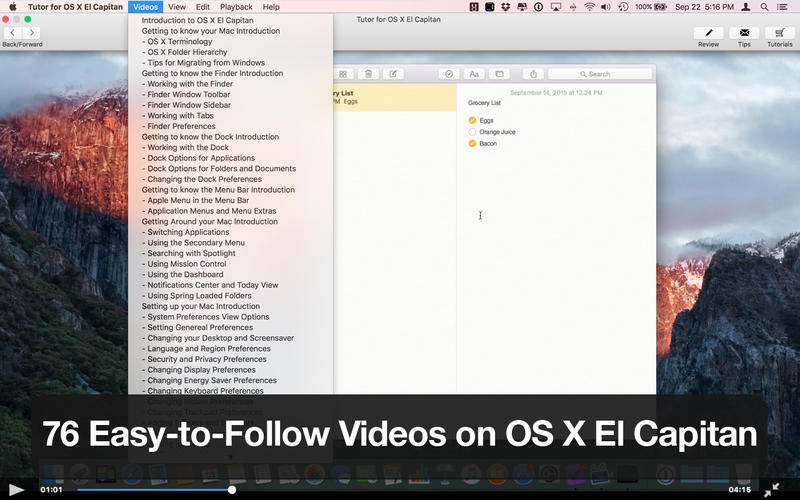This screenshot has width=800, height=500.
Task: Open the Wi-Fi status menu
Action: (589, 7)
